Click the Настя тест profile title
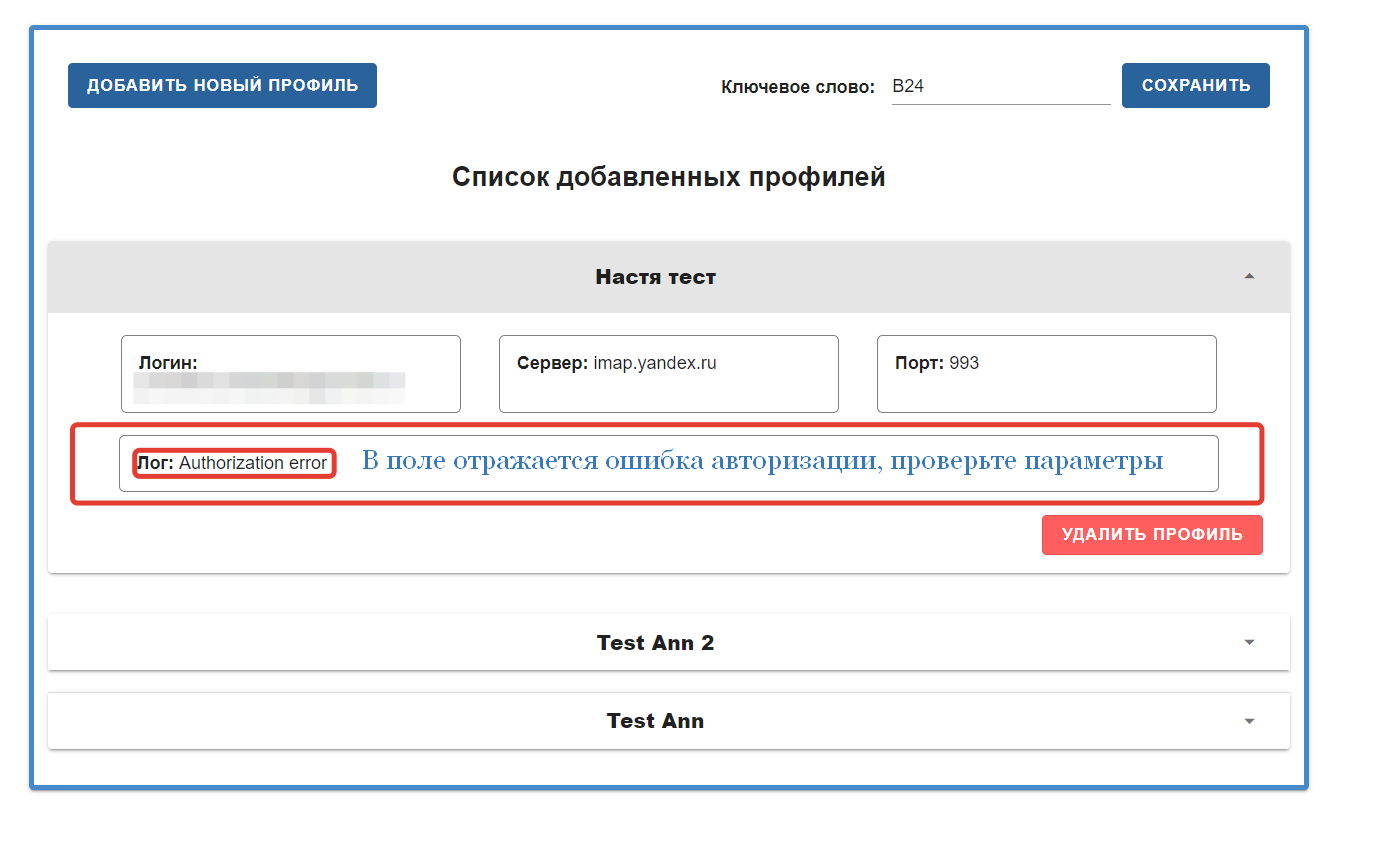Screen dimensions: 1393x849 [x=656, y=277]
